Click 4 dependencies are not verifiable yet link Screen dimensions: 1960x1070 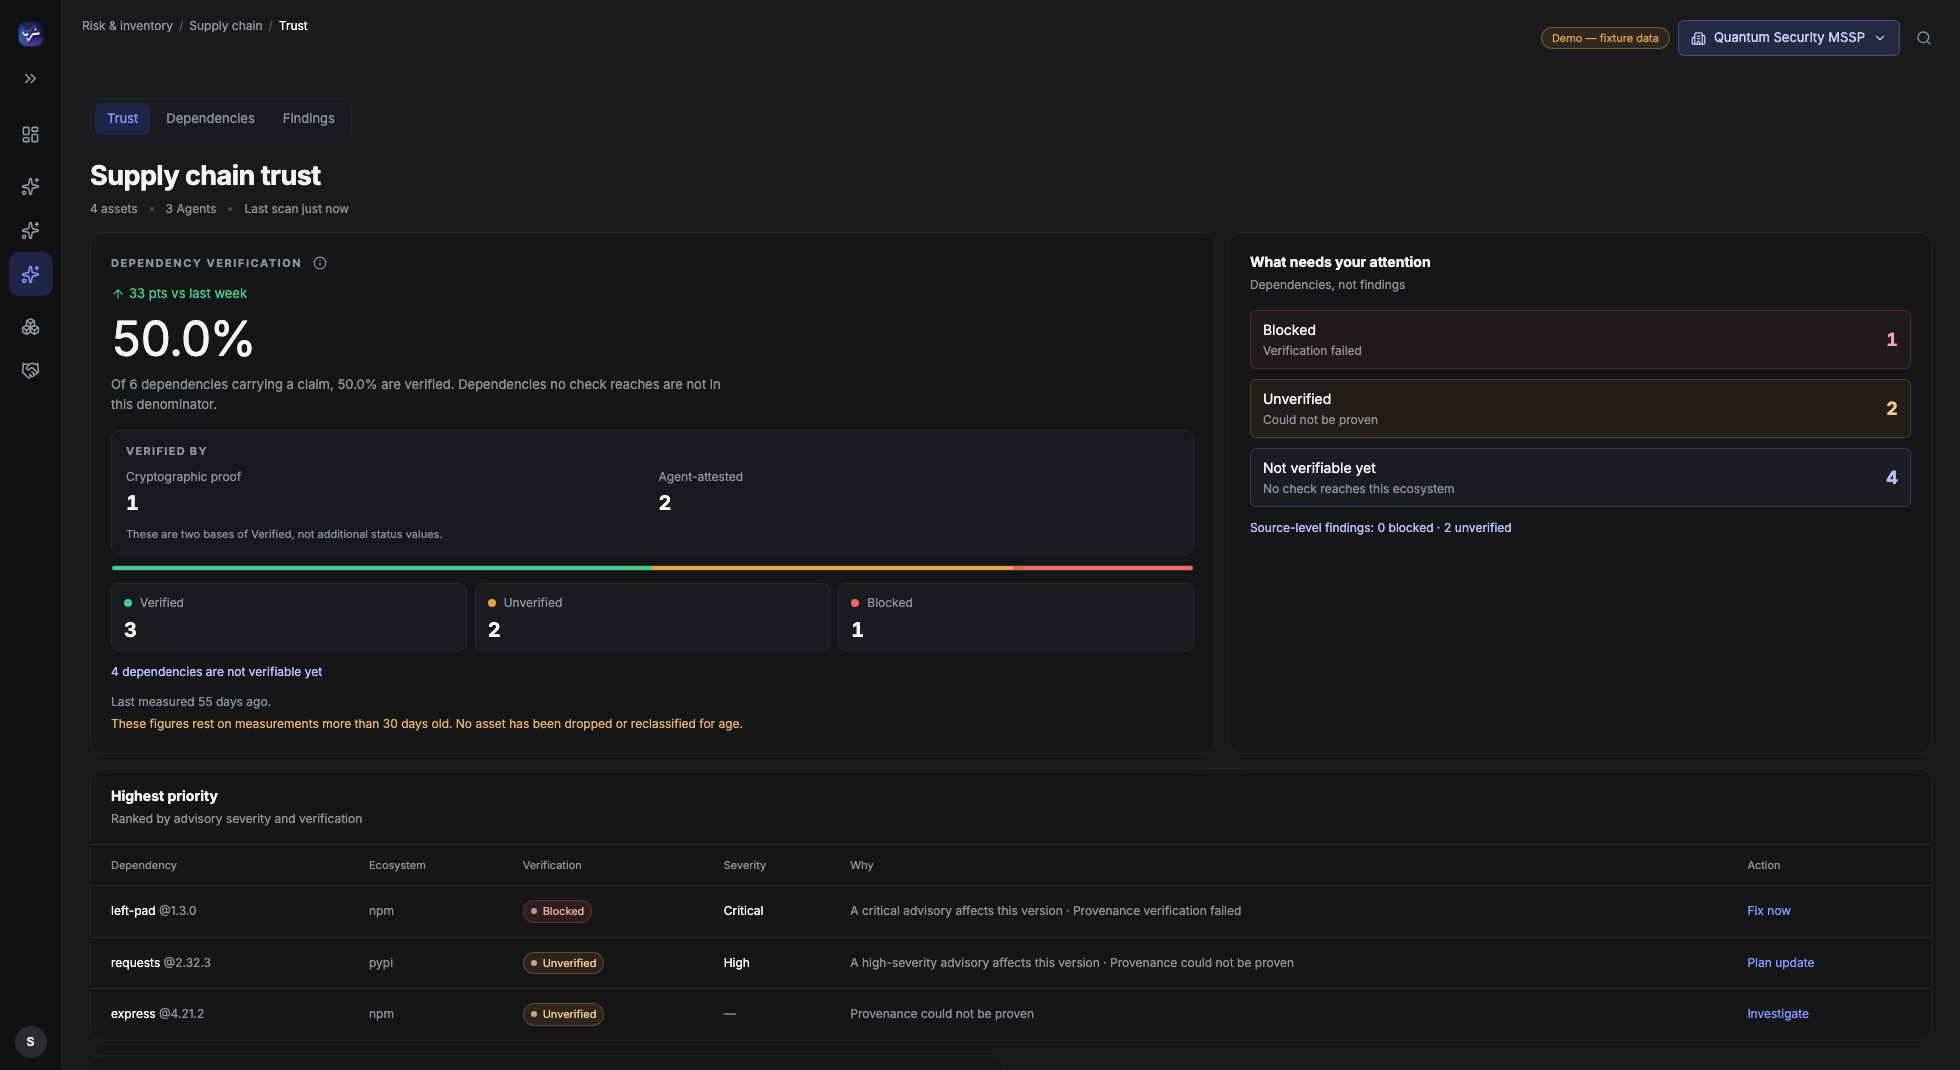[216, 672]
